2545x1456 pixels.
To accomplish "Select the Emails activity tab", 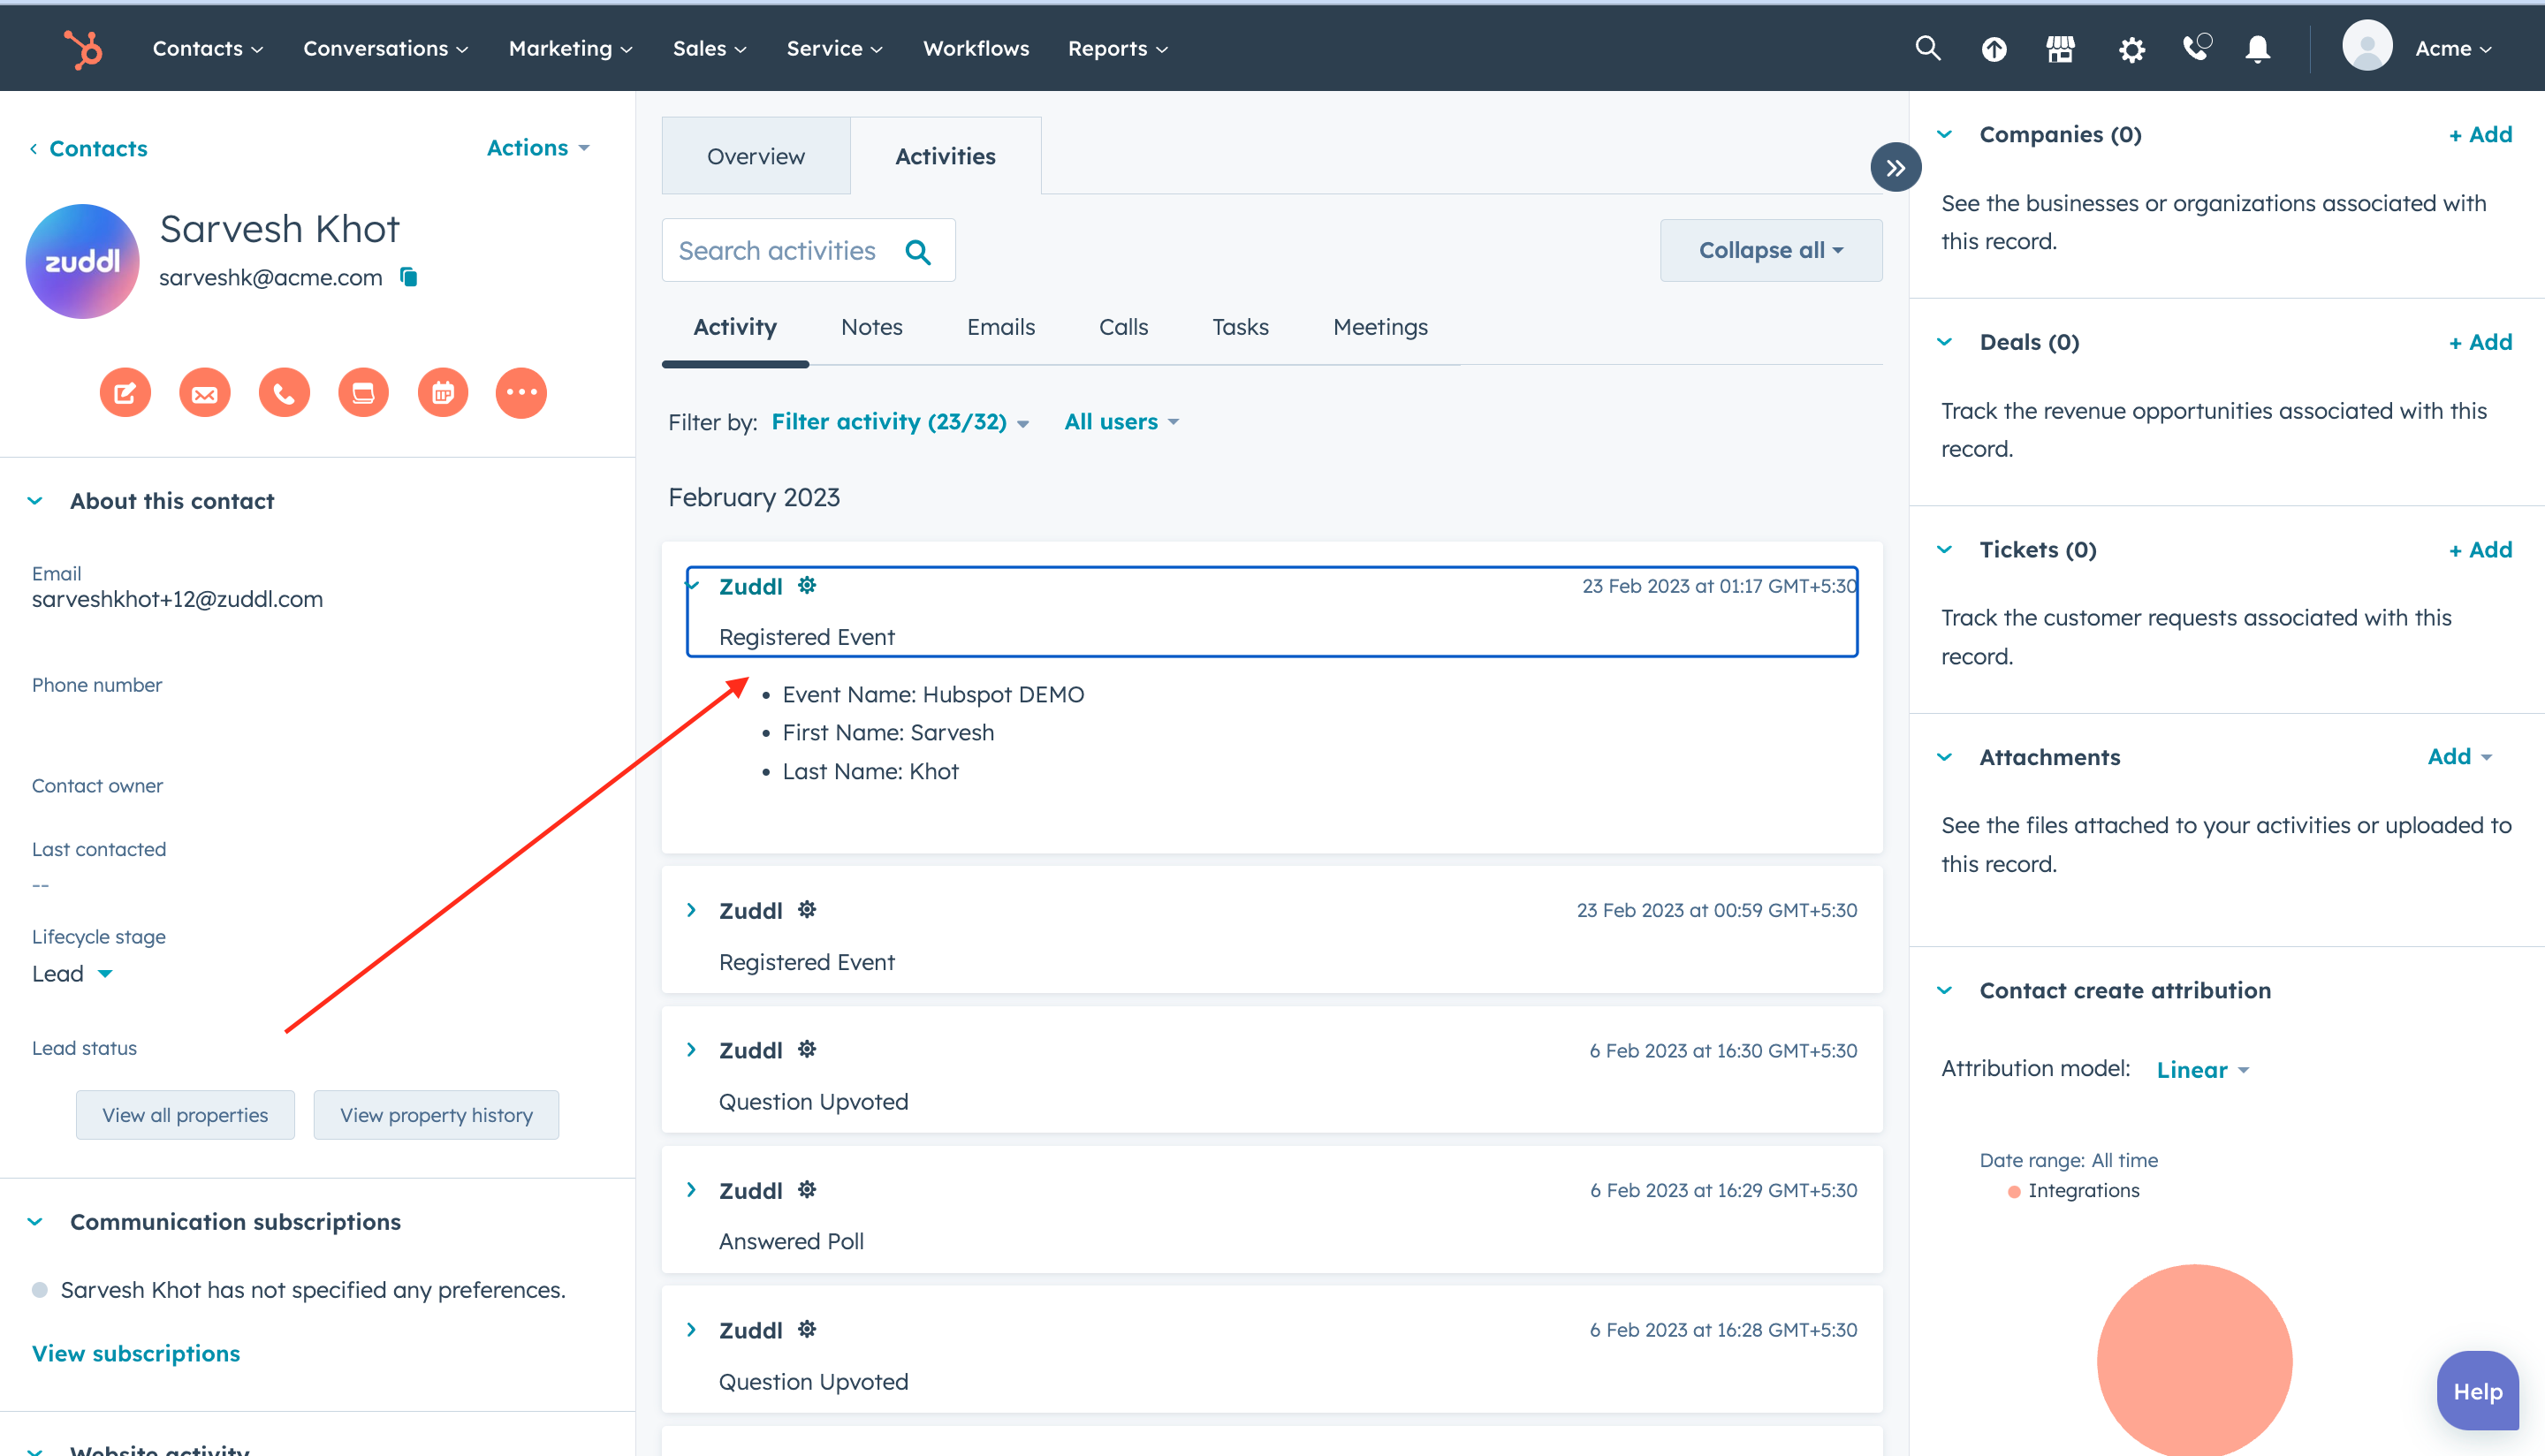I will pyautogui.click(x=1000, y=327).
